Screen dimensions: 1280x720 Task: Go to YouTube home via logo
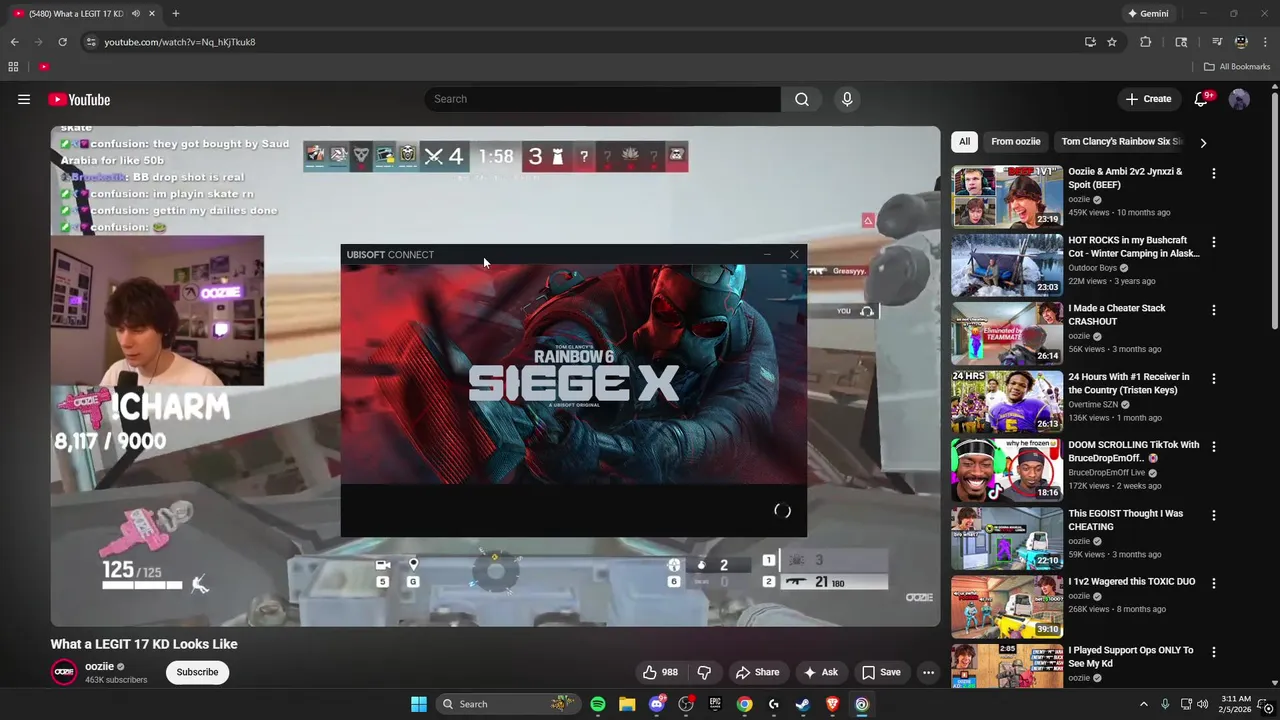[79, 99]
